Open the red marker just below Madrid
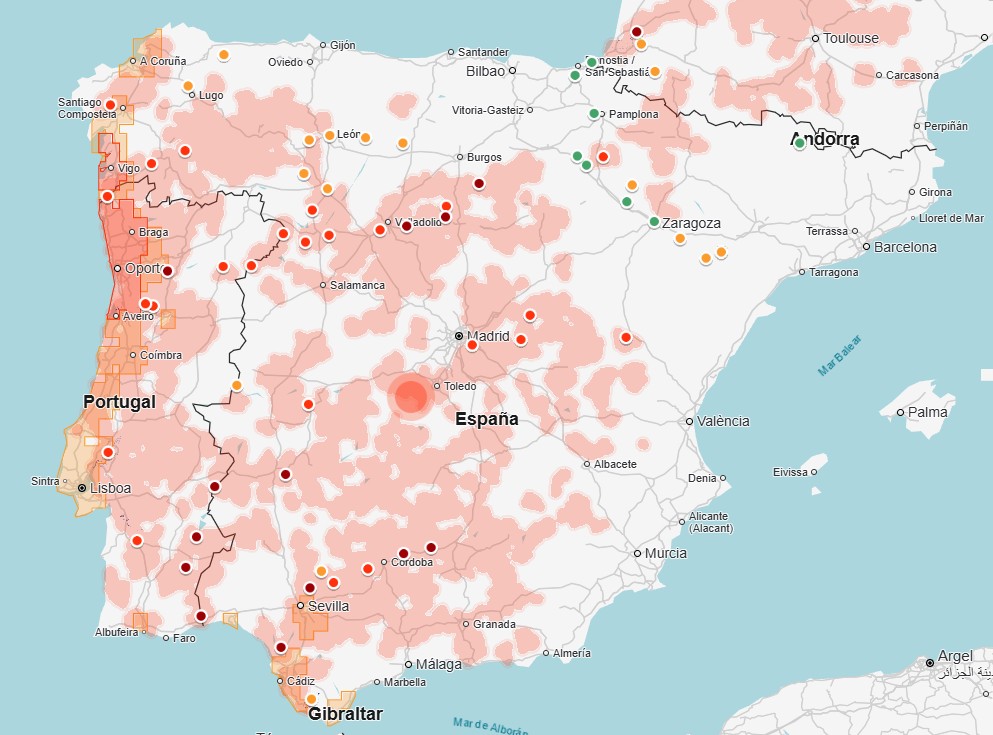The image size is (993, 735). 472,346
